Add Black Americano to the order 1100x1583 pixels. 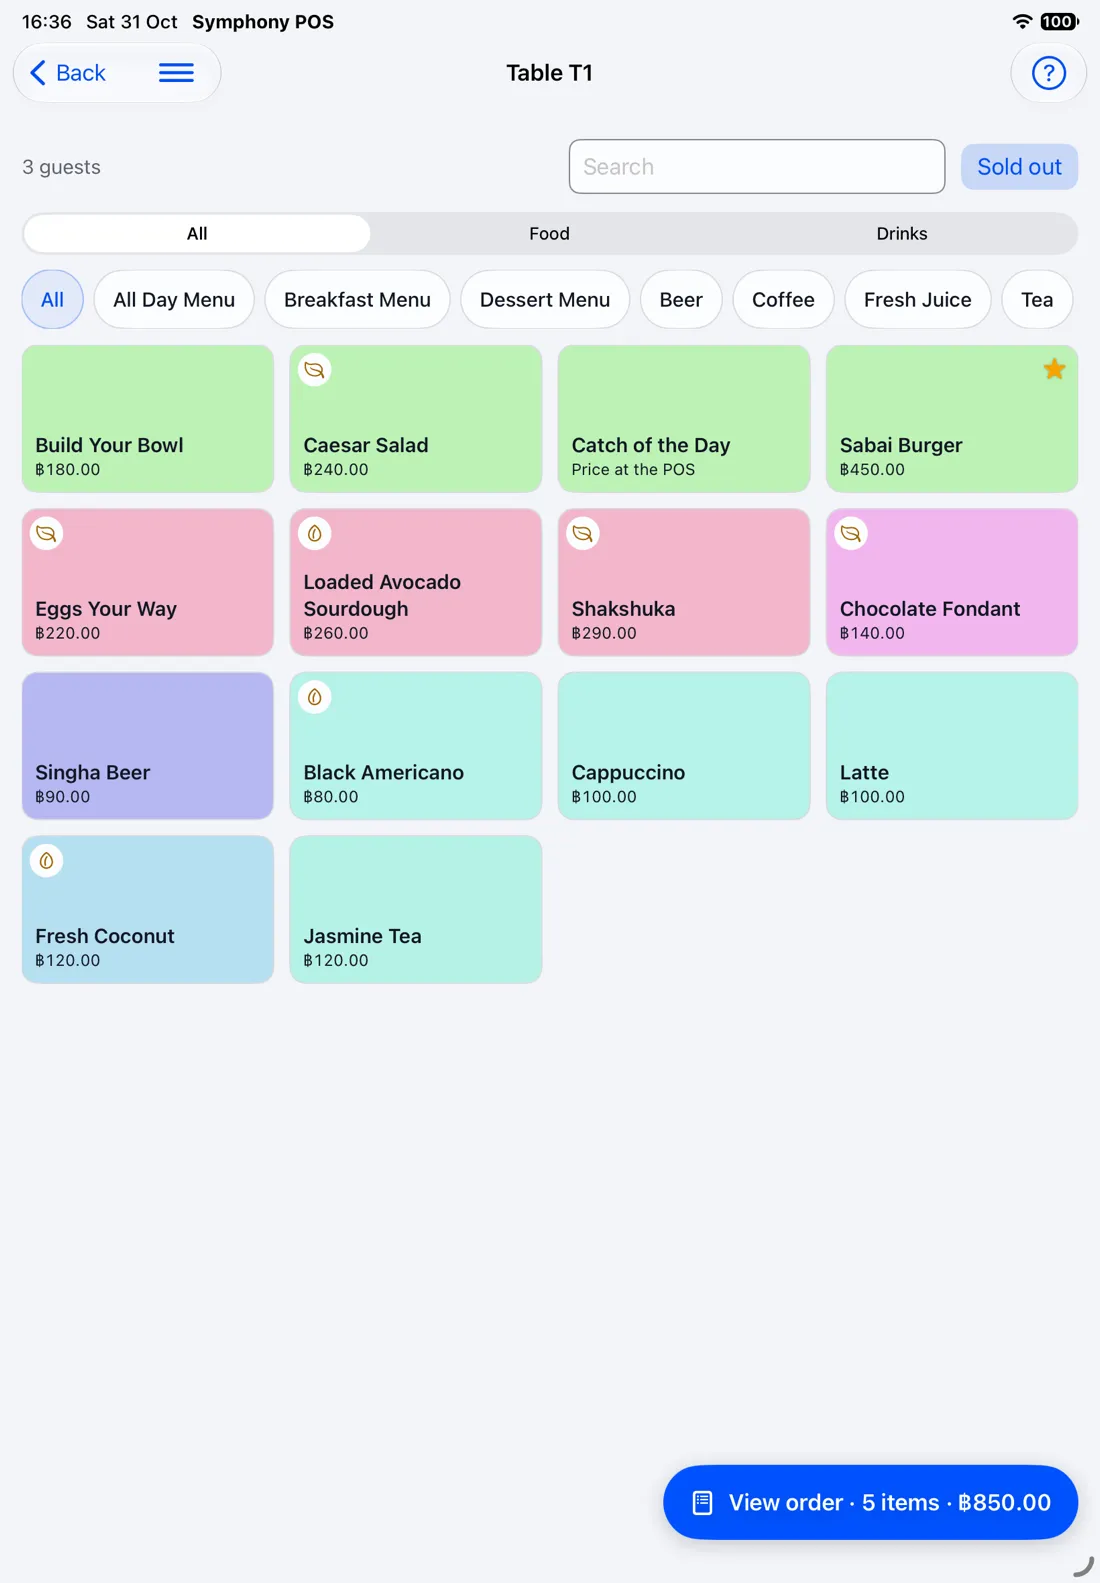click(416, 746)
